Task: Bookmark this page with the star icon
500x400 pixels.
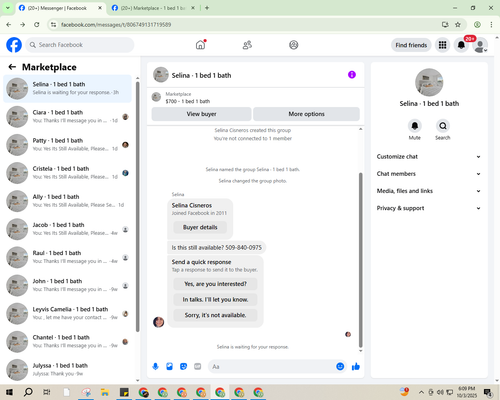Action: [x=458, y=25]
